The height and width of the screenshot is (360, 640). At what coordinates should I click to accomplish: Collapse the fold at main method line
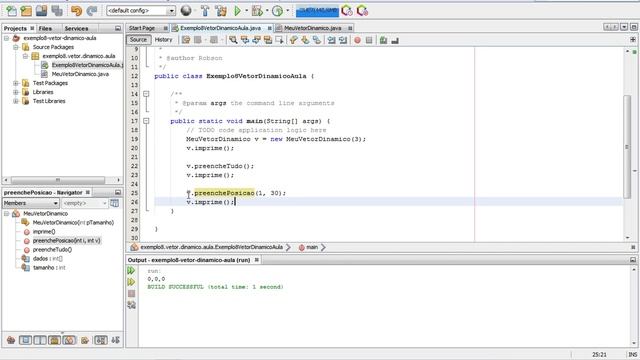(x=146, y=121)
